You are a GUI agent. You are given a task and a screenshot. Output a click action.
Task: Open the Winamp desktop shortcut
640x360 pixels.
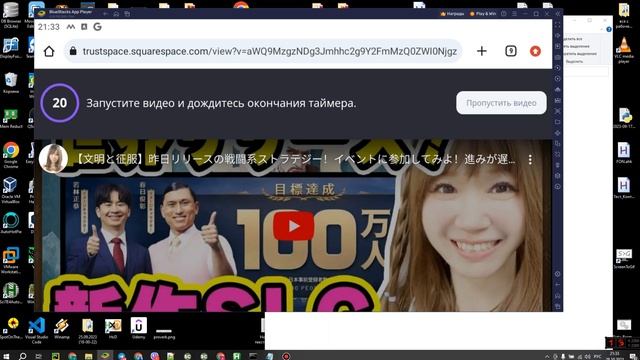62,329
